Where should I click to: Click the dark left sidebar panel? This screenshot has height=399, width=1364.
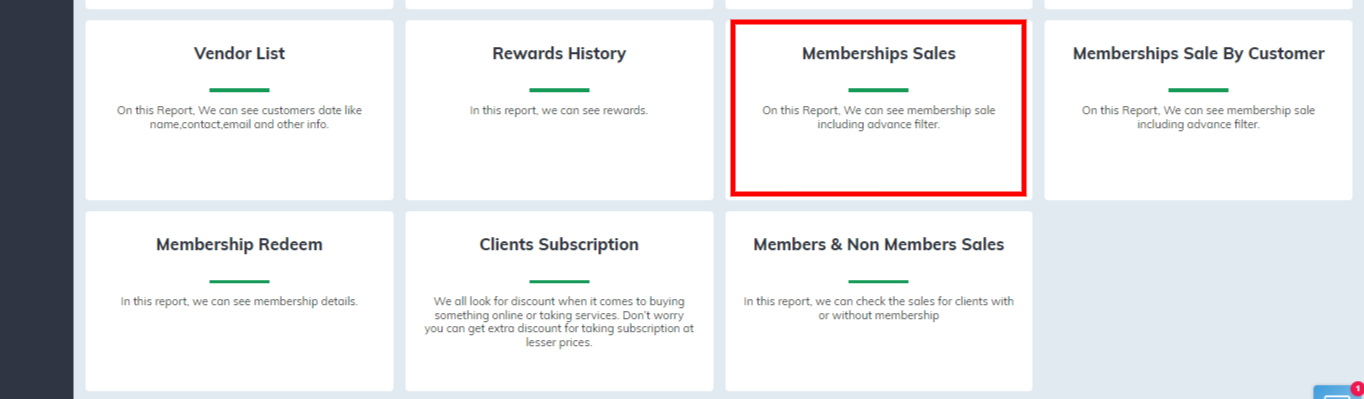point(36,199)
